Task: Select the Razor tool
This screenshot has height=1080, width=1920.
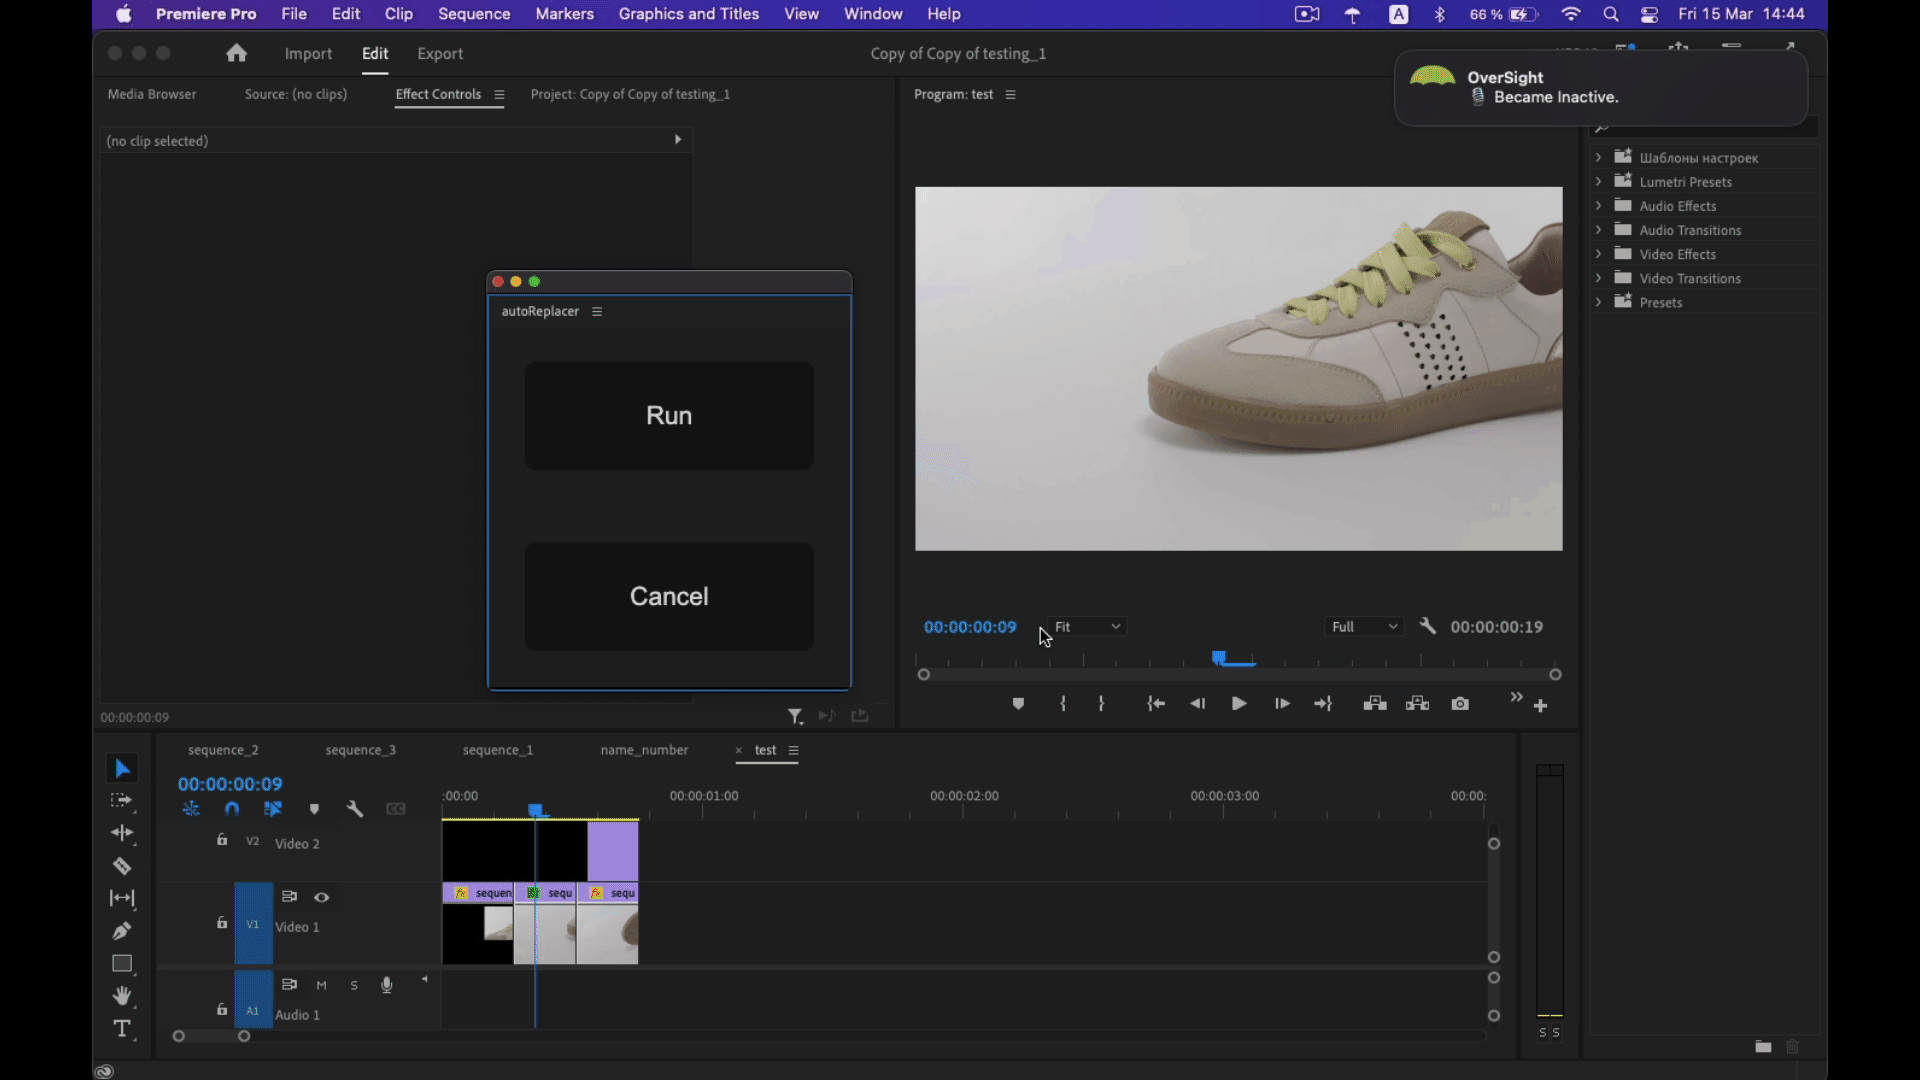Action: pyautogui.click(x=122, y=866)
